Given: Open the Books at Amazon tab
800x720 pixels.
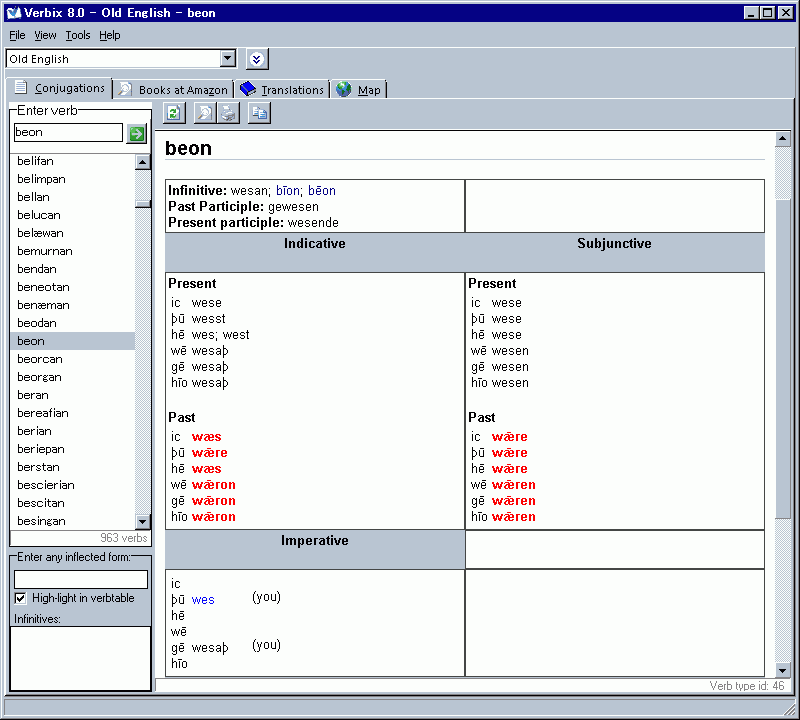Looking at the screenshot, I should coord(173,90).
